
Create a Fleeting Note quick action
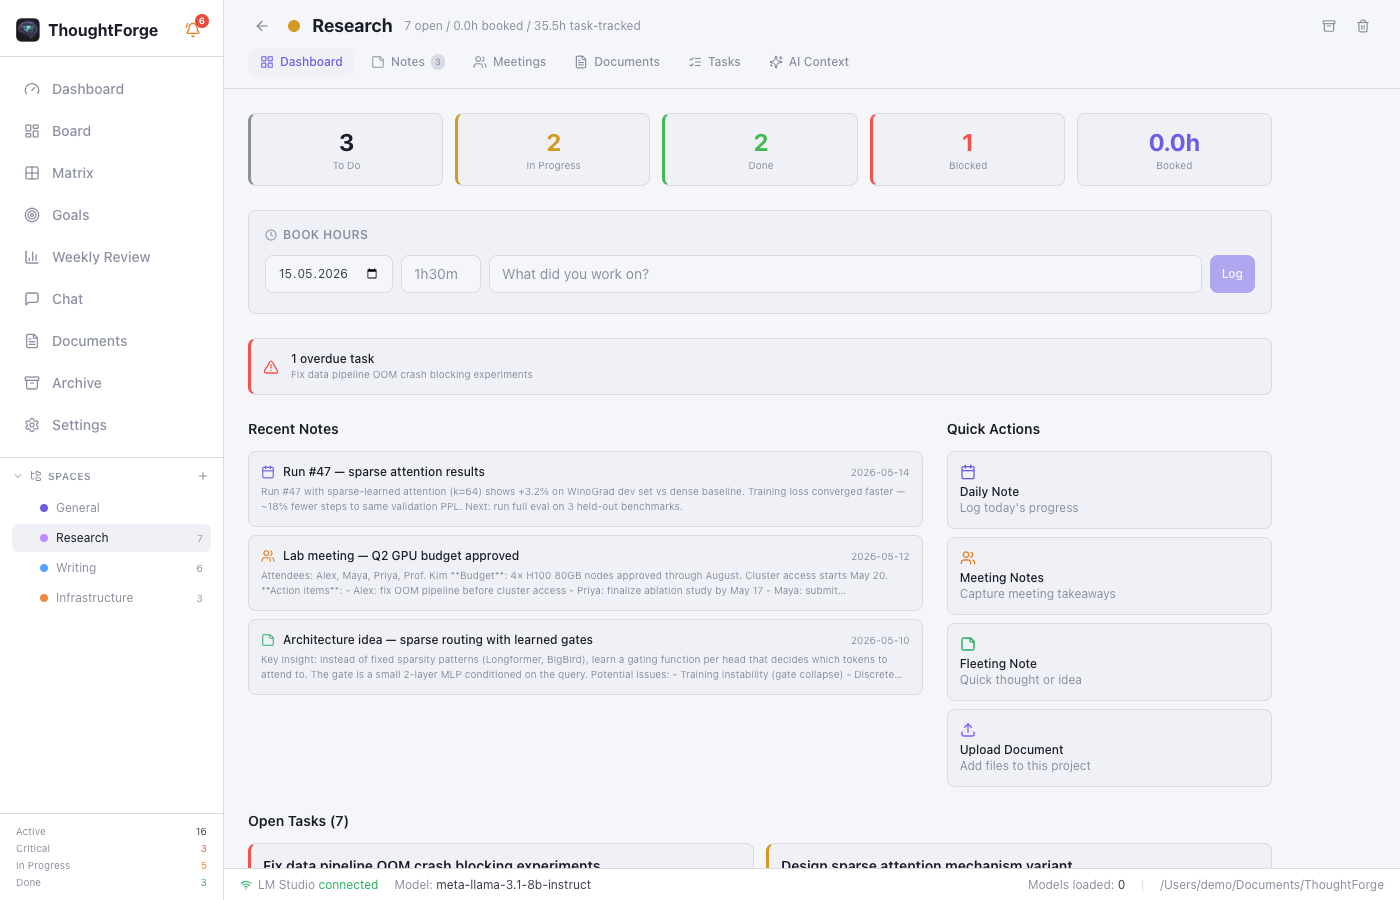pos(1109,662)
